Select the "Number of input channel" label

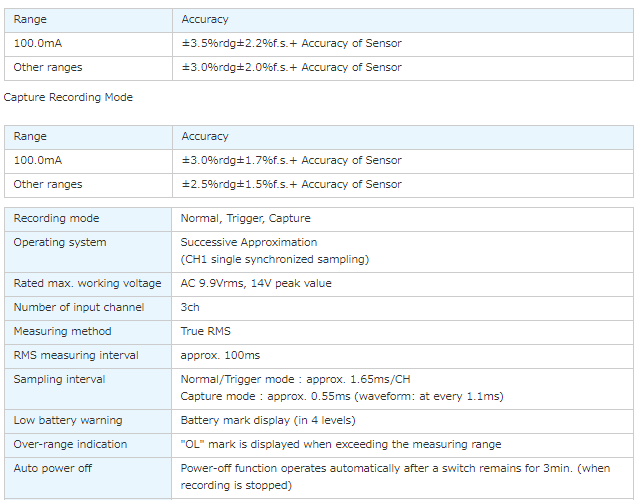[x=78, y=307]
